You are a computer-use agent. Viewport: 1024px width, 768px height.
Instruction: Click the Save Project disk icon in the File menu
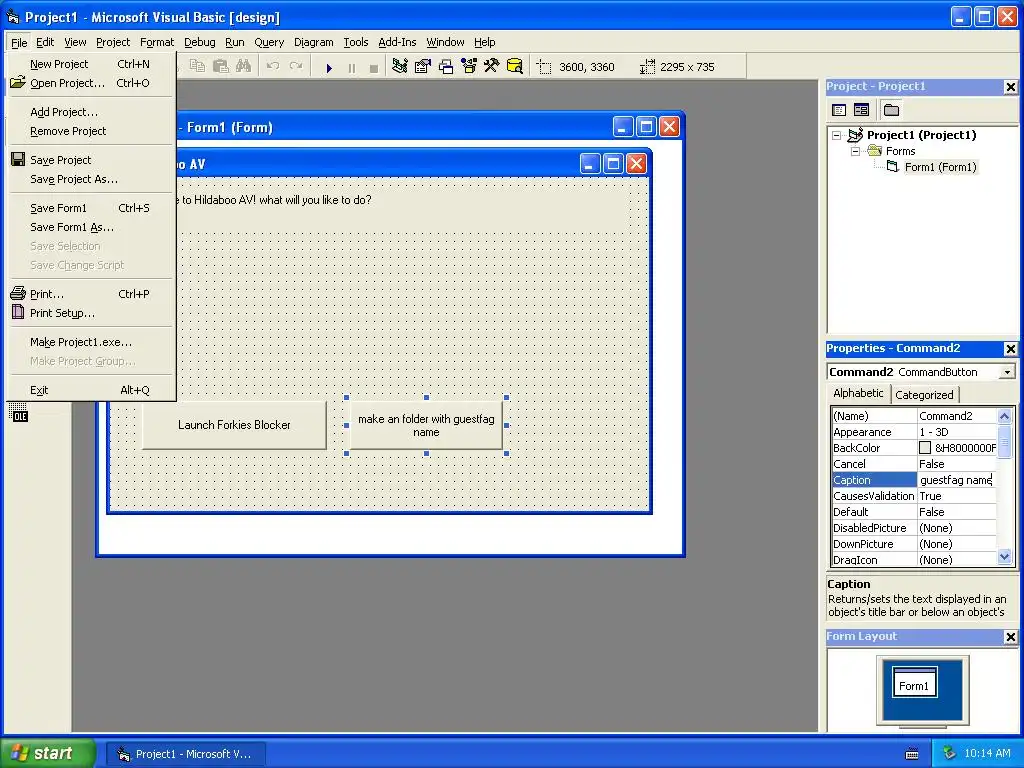[18, 159]
